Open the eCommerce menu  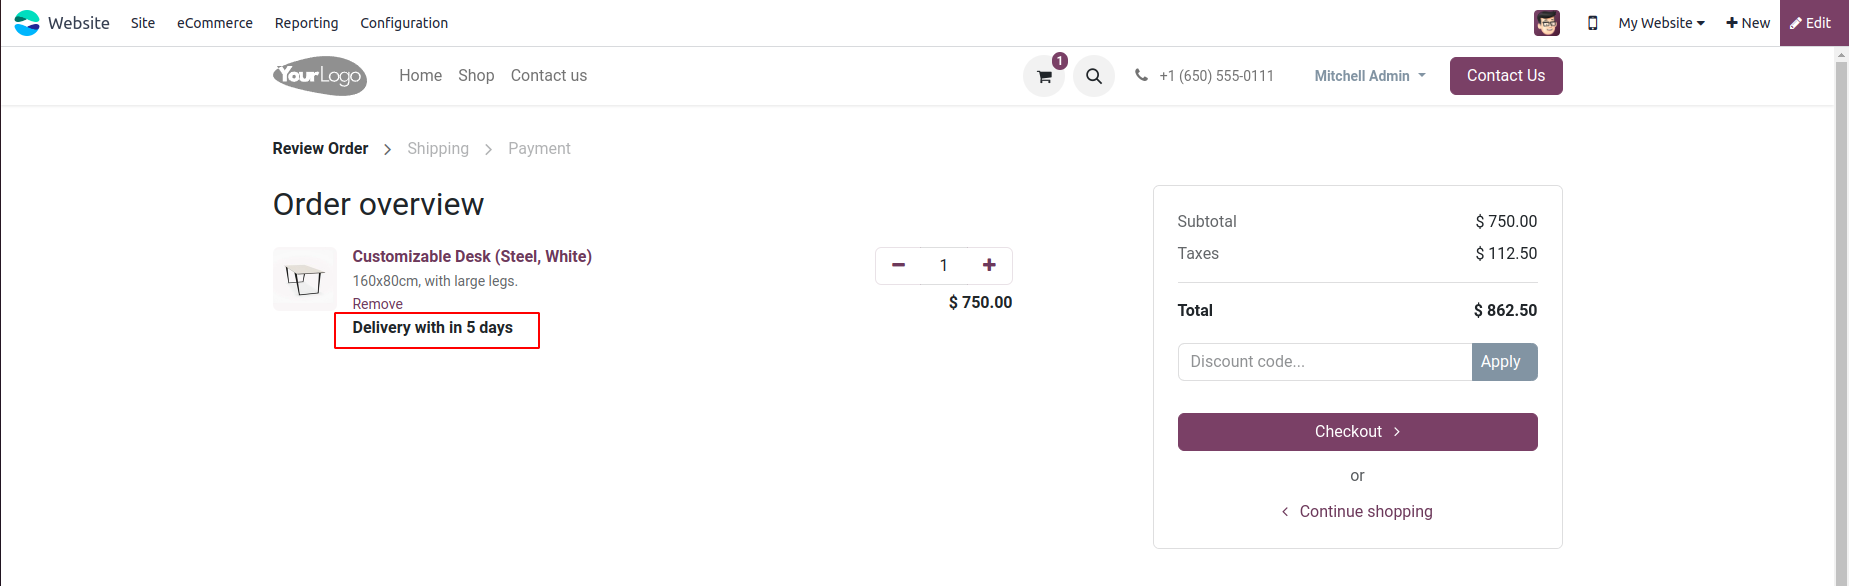point(215,23)
